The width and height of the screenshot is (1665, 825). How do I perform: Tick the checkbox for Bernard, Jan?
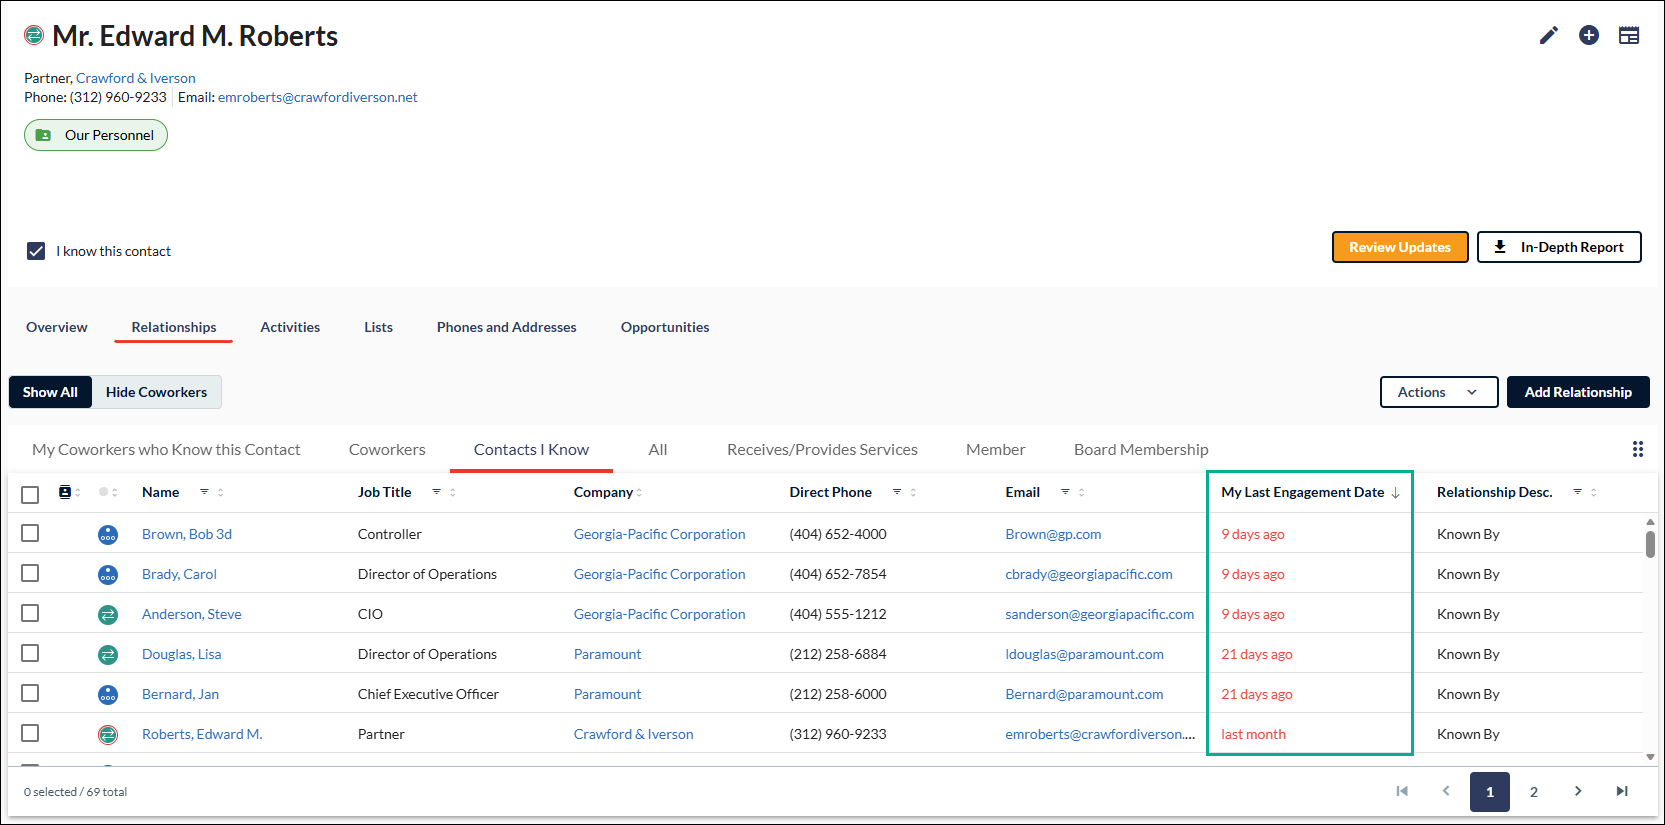pos(30,693)
